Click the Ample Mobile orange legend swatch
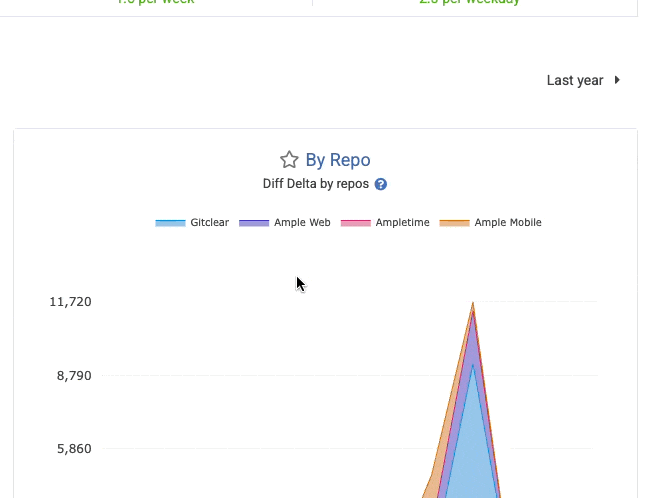Viewport: 654px width, 498px height. (x=455, y=223)
